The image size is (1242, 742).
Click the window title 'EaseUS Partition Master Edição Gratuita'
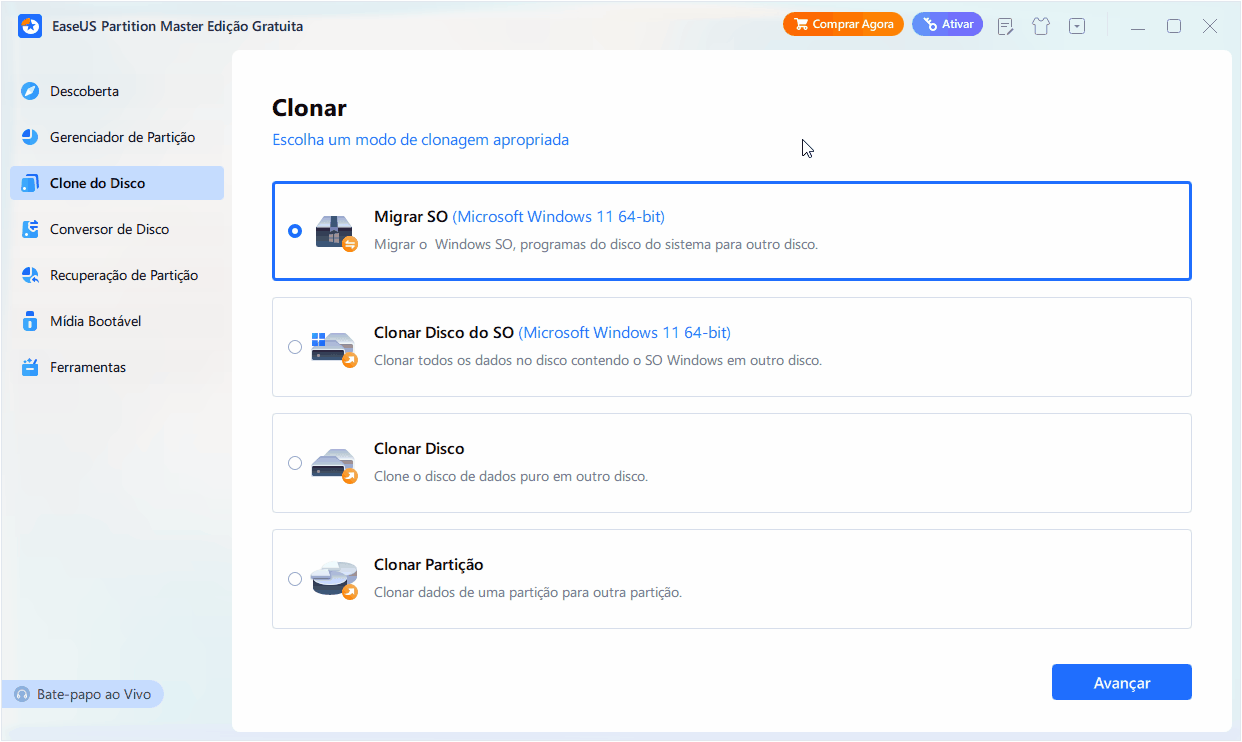coord(177,26)
